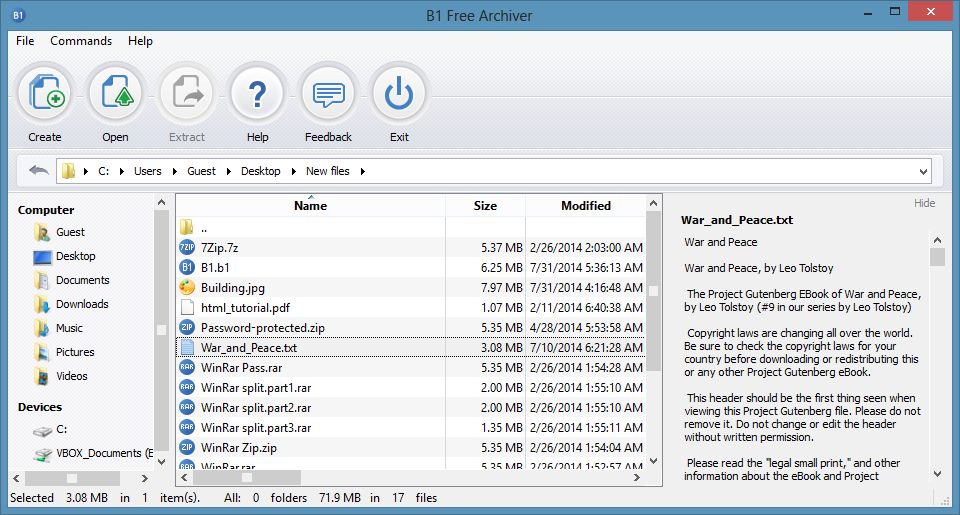The height and width of the screenshot is (515, 960).
Task: Open Help with the question mark icon
Action: [x=257, y=94]
